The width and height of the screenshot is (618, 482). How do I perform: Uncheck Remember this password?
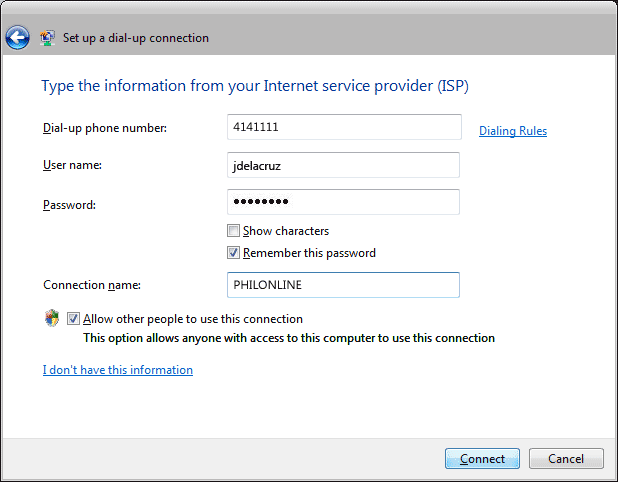[233, 253]
